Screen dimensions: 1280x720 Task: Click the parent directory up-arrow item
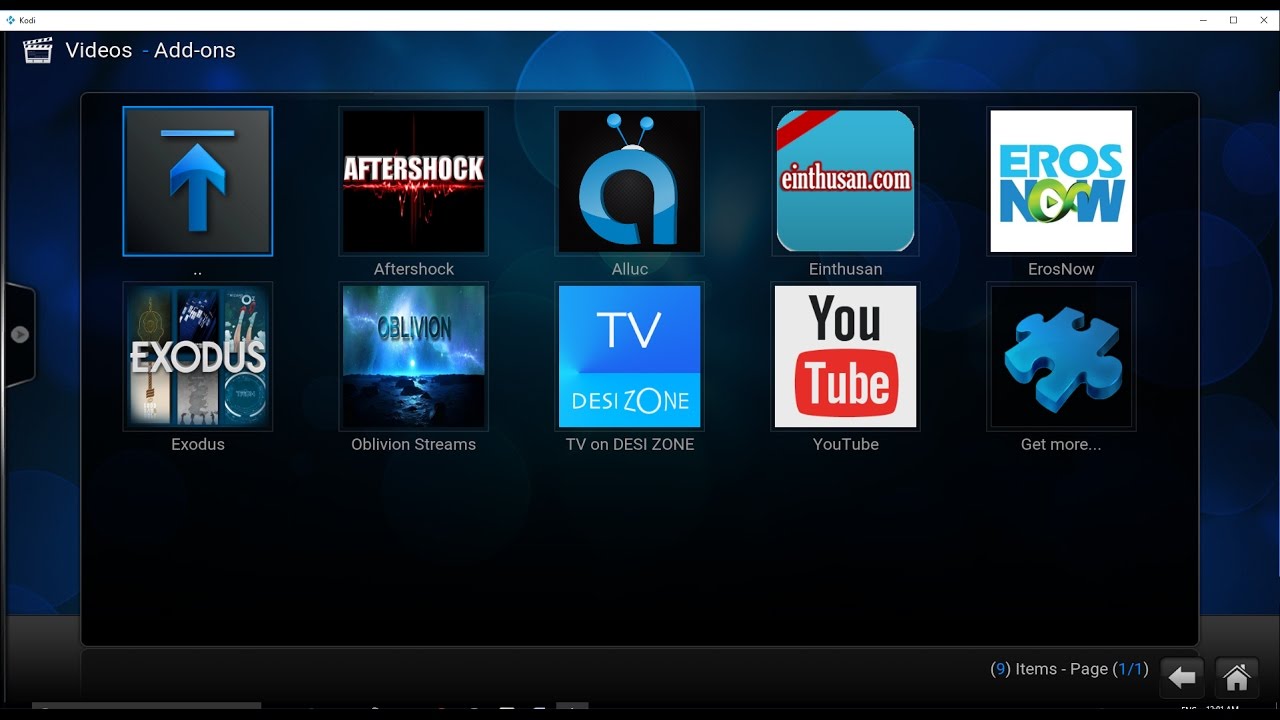click(197, 181)
